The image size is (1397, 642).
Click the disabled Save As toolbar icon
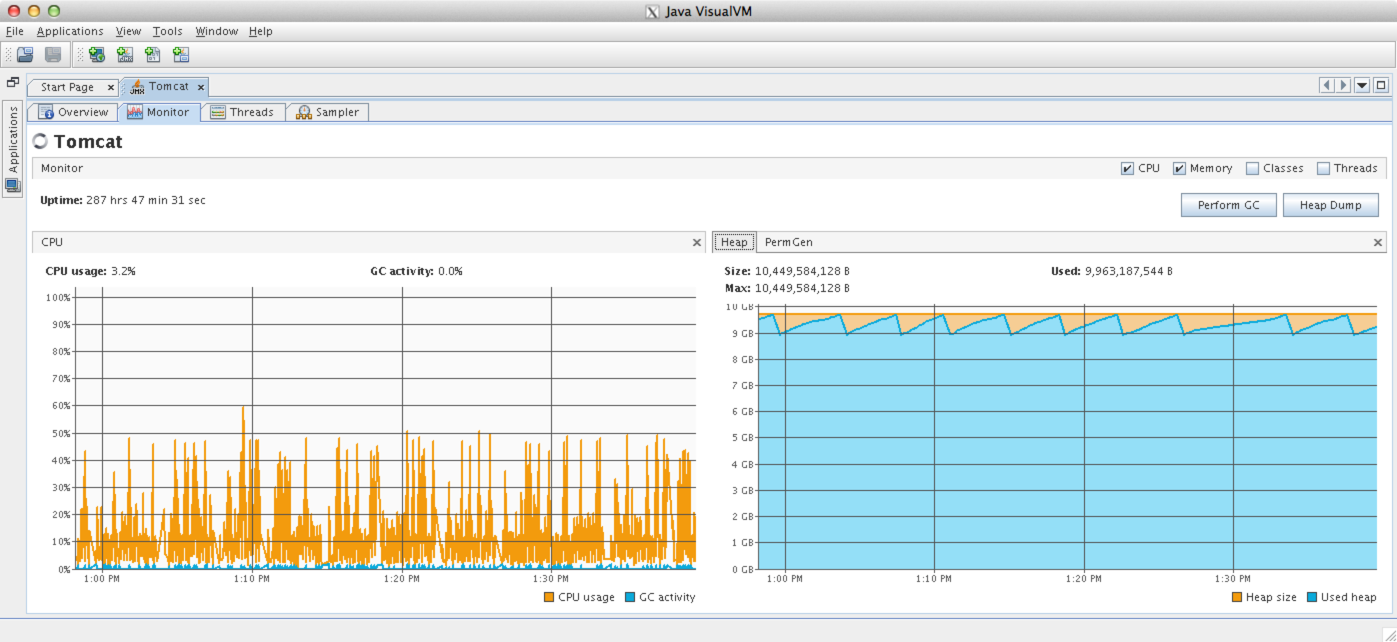(53, 55)
